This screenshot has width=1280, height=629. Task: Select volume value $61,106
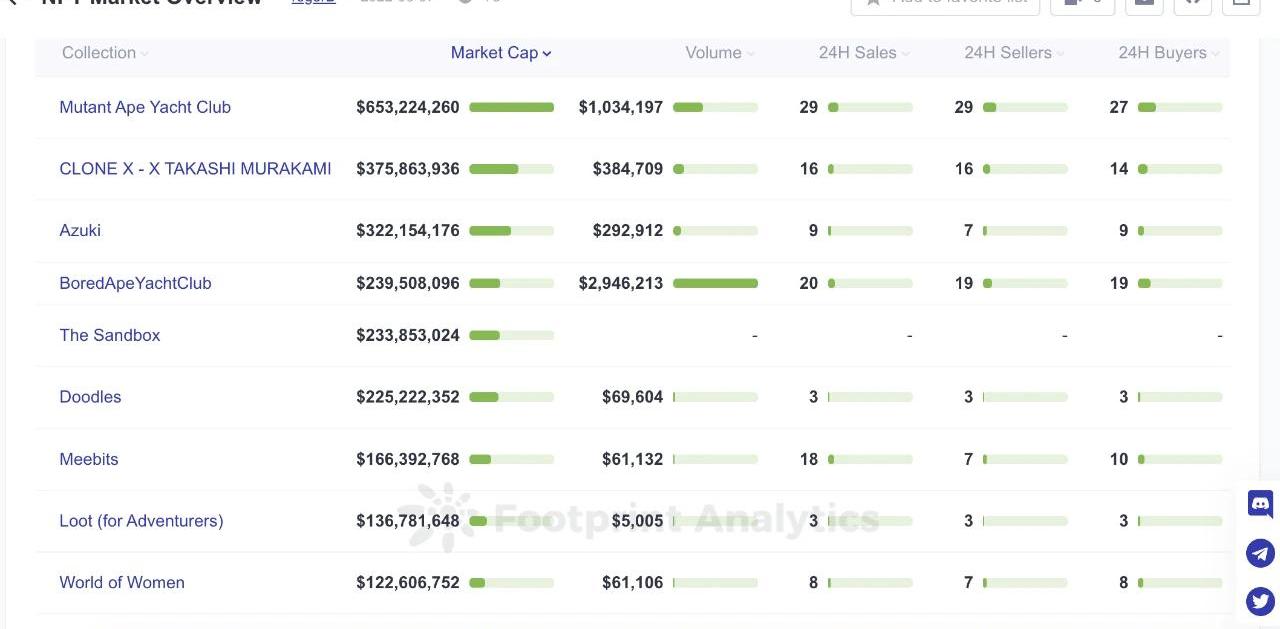click(x=633, y=582)
